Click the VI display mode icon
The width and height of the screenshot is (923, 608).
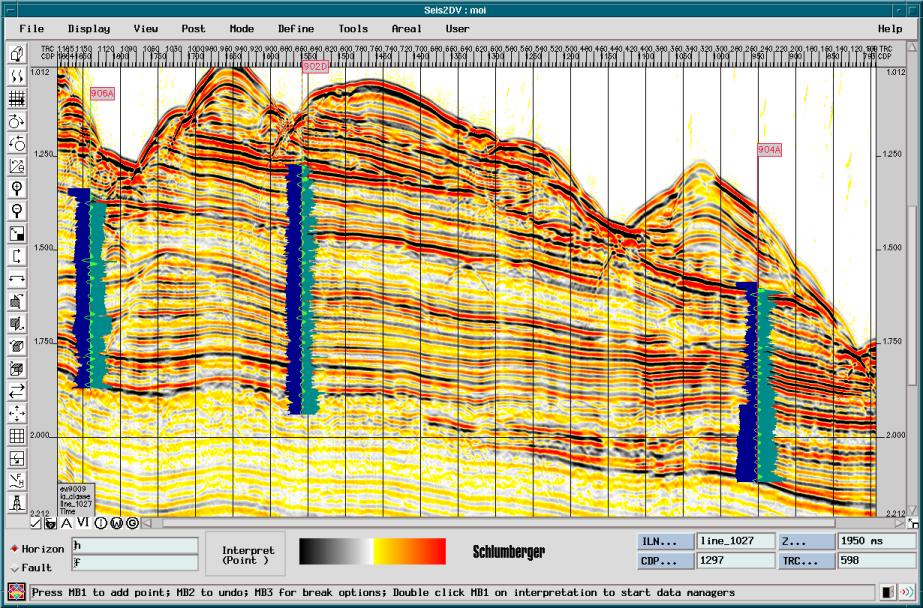(83, 523)
